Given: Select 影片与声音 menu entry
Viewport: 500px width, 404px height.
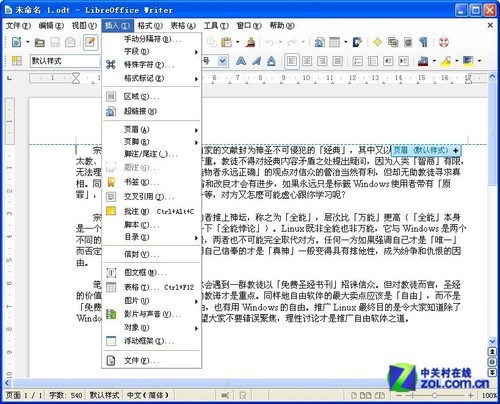Looking at the screenshot, I should click(x=152, y=314).
